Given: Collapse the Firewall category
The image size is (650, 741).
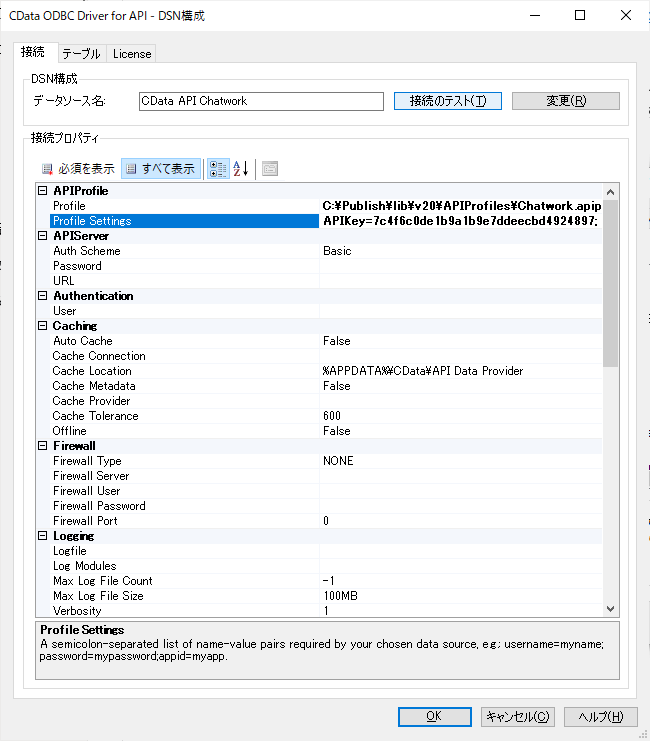Looking at the screenshot, I should (43, 446).
